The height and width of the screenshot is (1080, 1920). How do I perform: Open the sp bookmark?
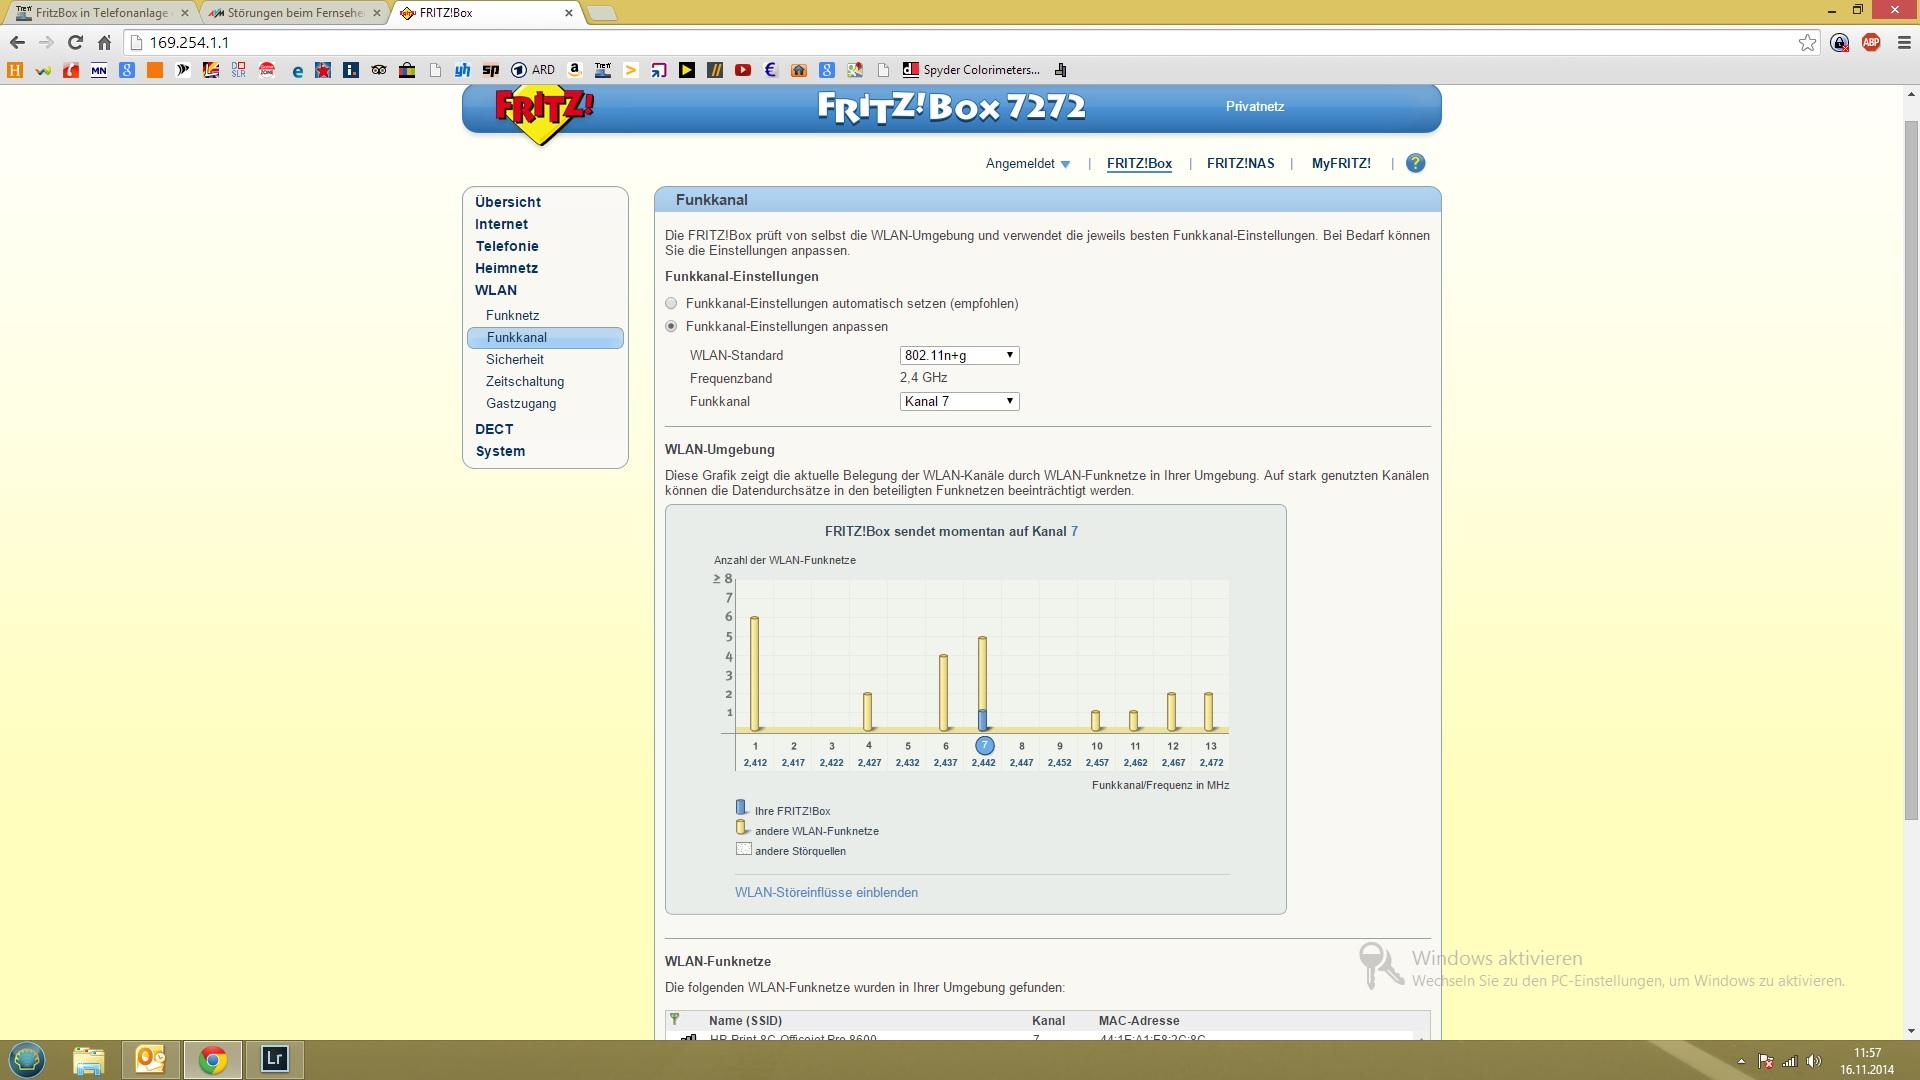click(x=491, y=70)
